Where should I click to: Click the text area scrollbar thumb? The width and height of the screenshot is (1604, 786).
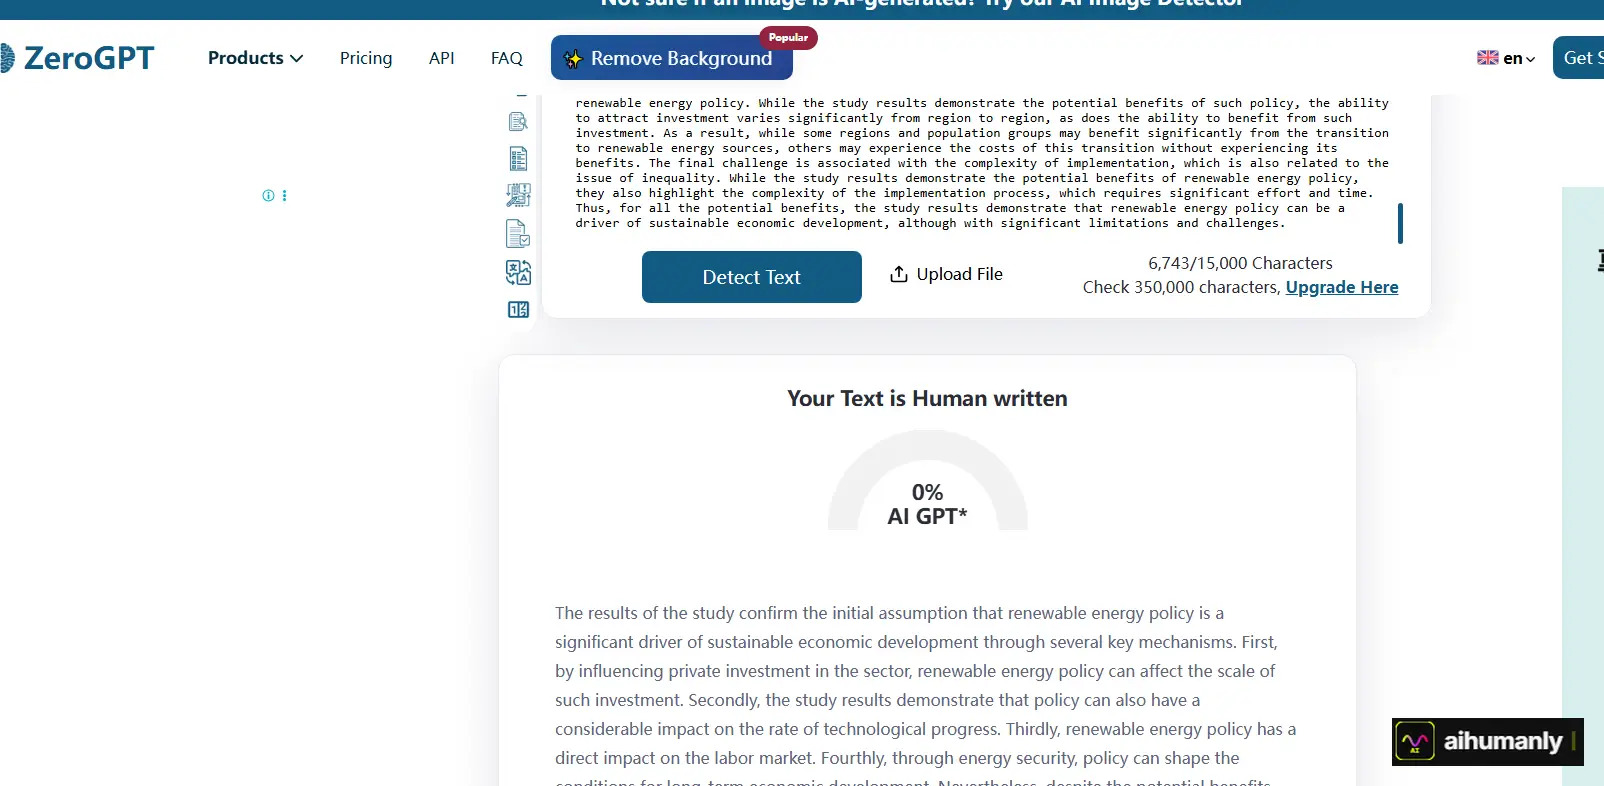1400,223
